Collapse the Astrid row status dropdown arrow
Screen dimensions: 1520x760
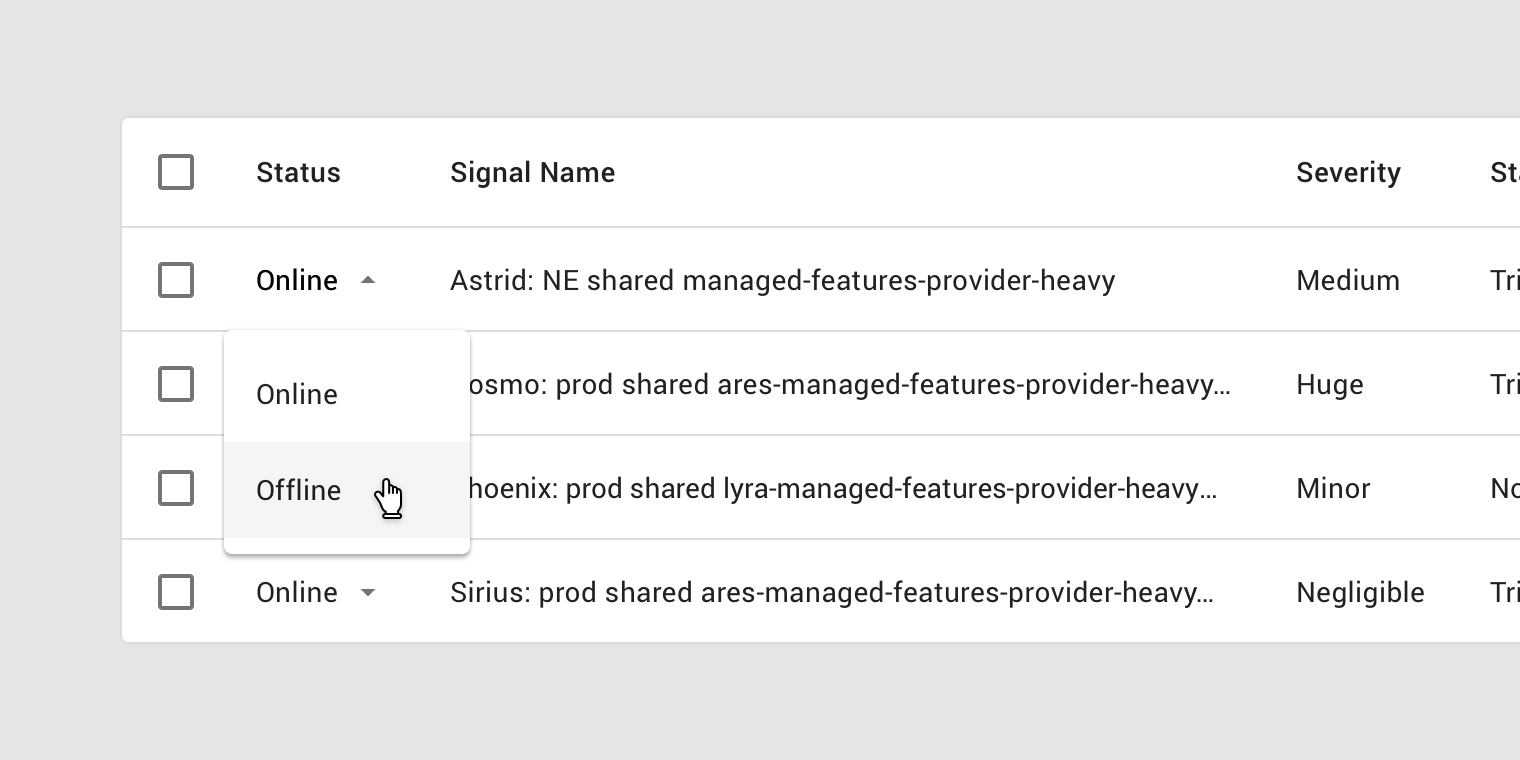[368, 281]
